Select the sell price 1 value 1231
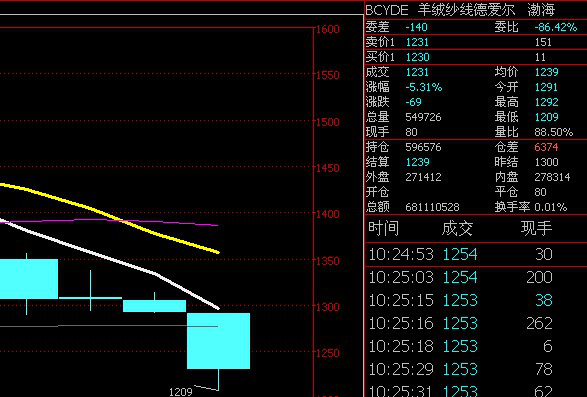This screenshot has height=397, width=587. pyautogui.click(x=417, y=42)
